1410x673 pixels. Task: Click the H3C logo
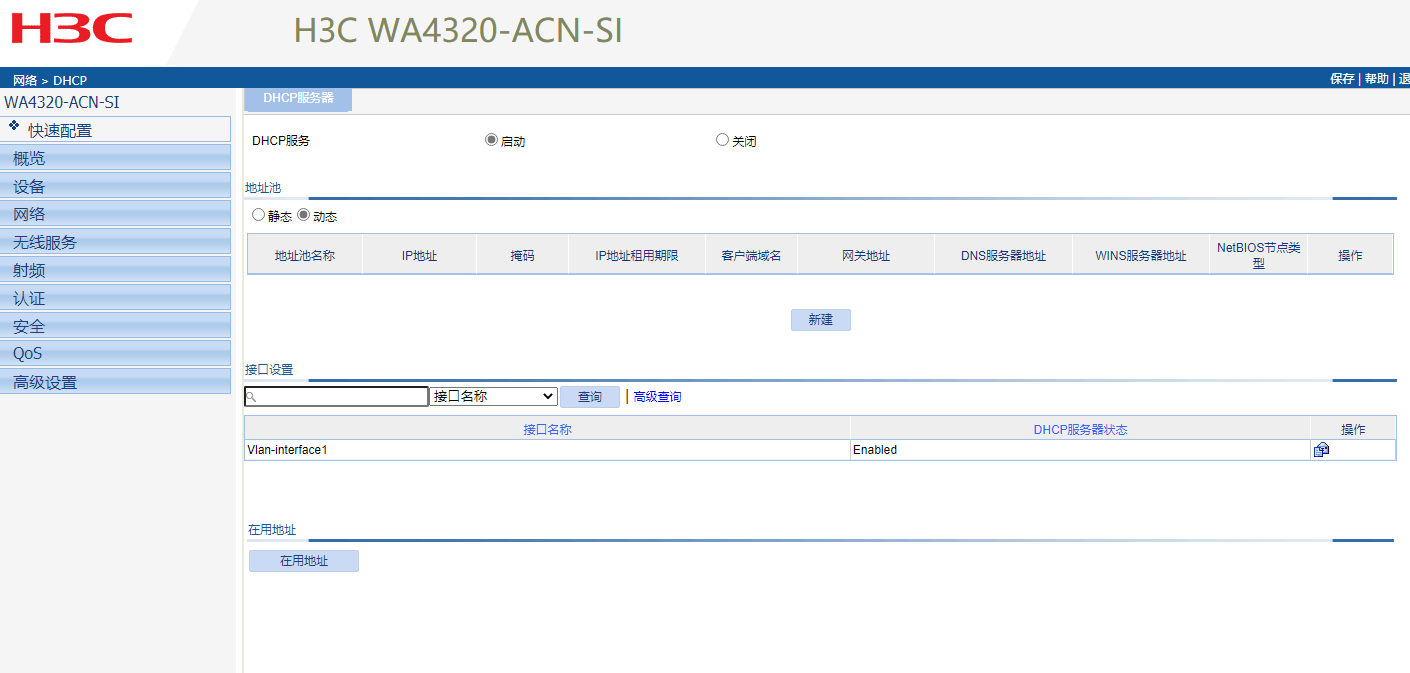(x=71, y=28)
